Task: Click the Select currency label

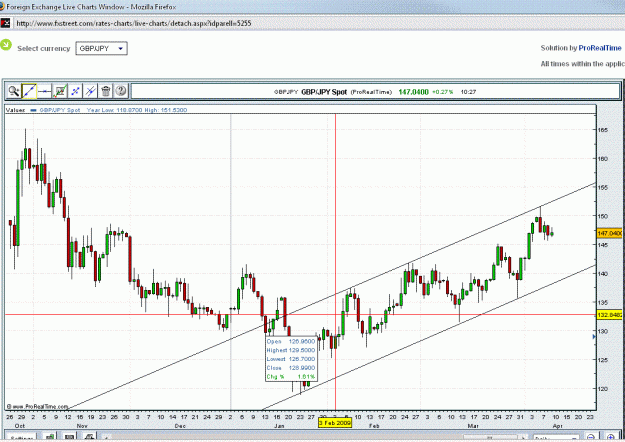Action: click(43, 48)
